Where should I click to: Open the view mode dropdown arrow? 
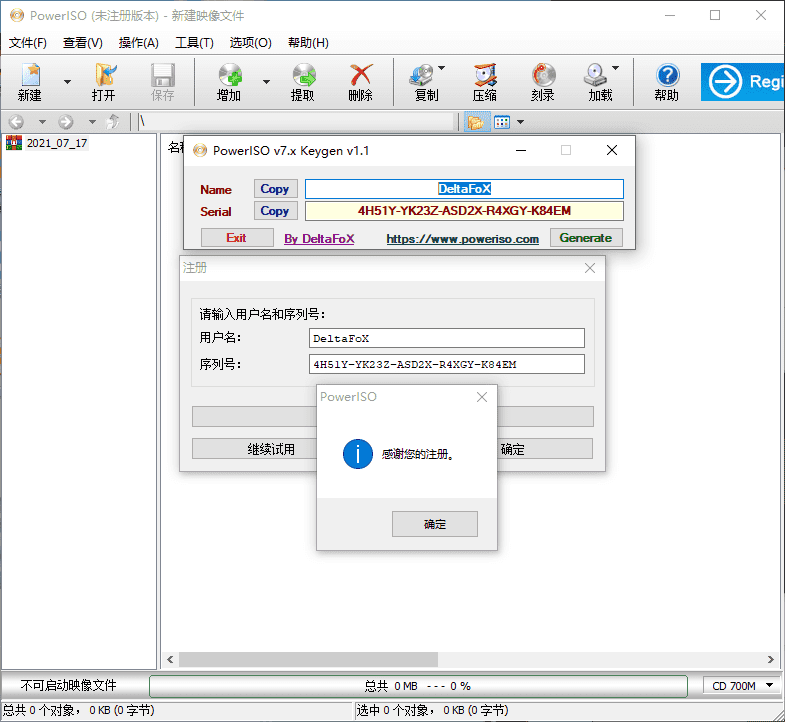pyautogui.click(x=520, y=122)
